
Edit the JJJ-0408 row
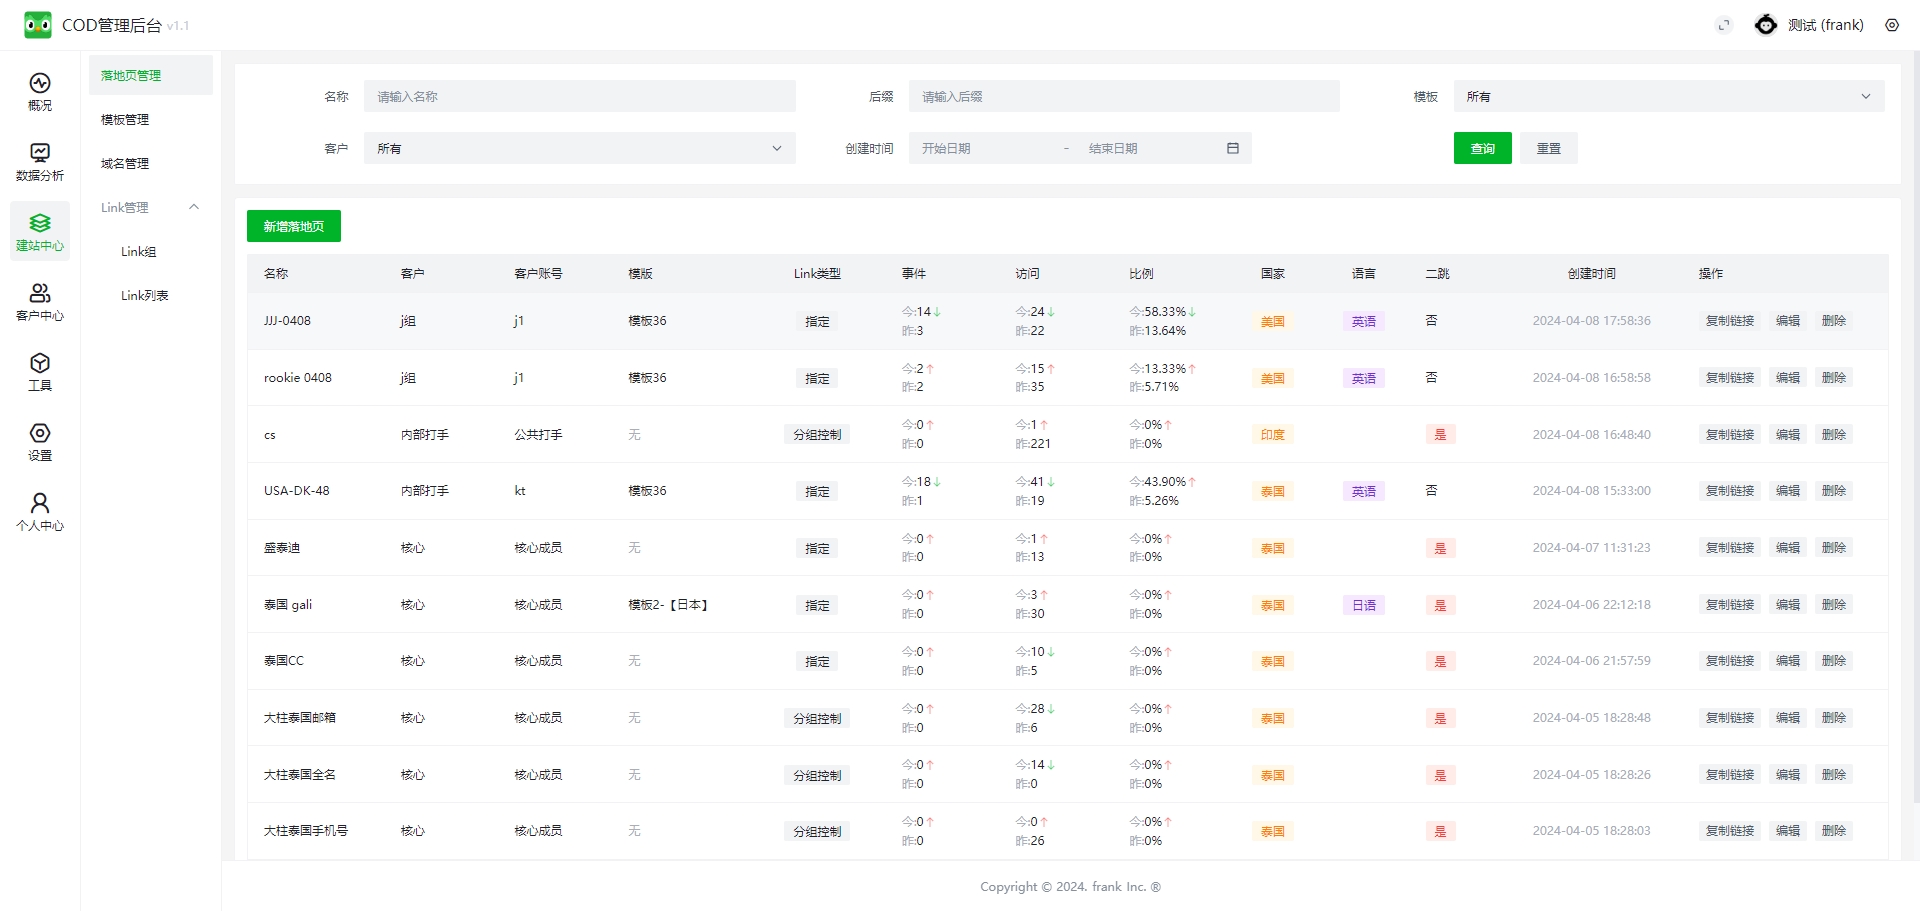[x=1788, y=321]
